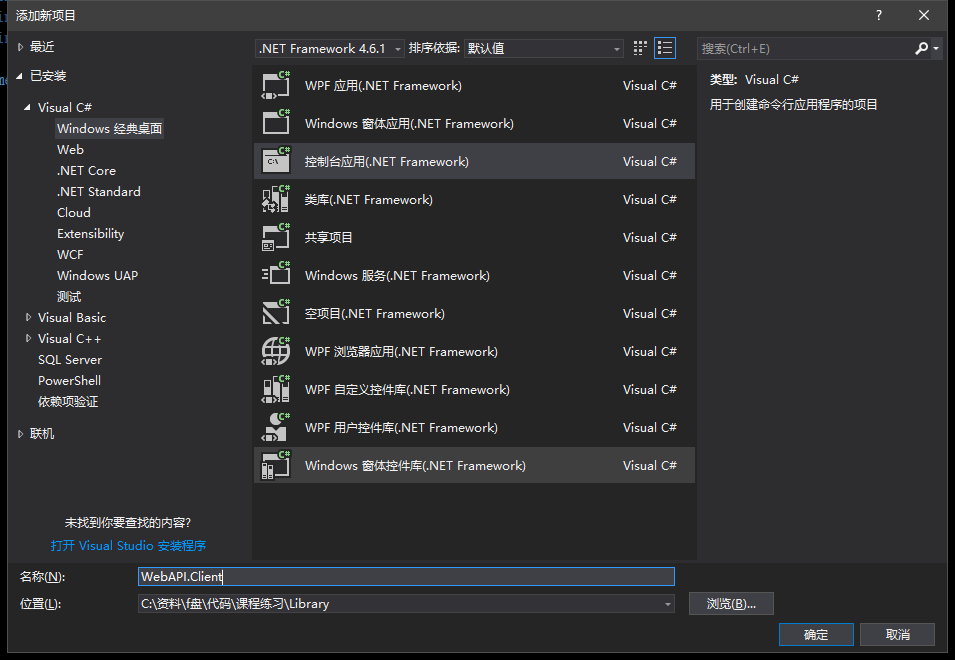Select the WPF 用户控件库(.NET Framework) template name

coord(401,428)
